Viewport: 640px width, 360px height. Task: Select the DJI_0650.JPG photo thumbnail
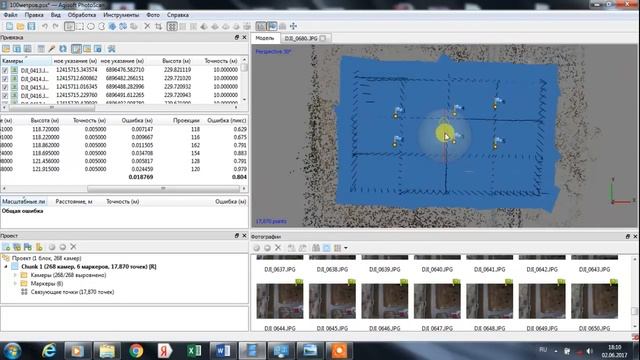(x=594, y=301)
